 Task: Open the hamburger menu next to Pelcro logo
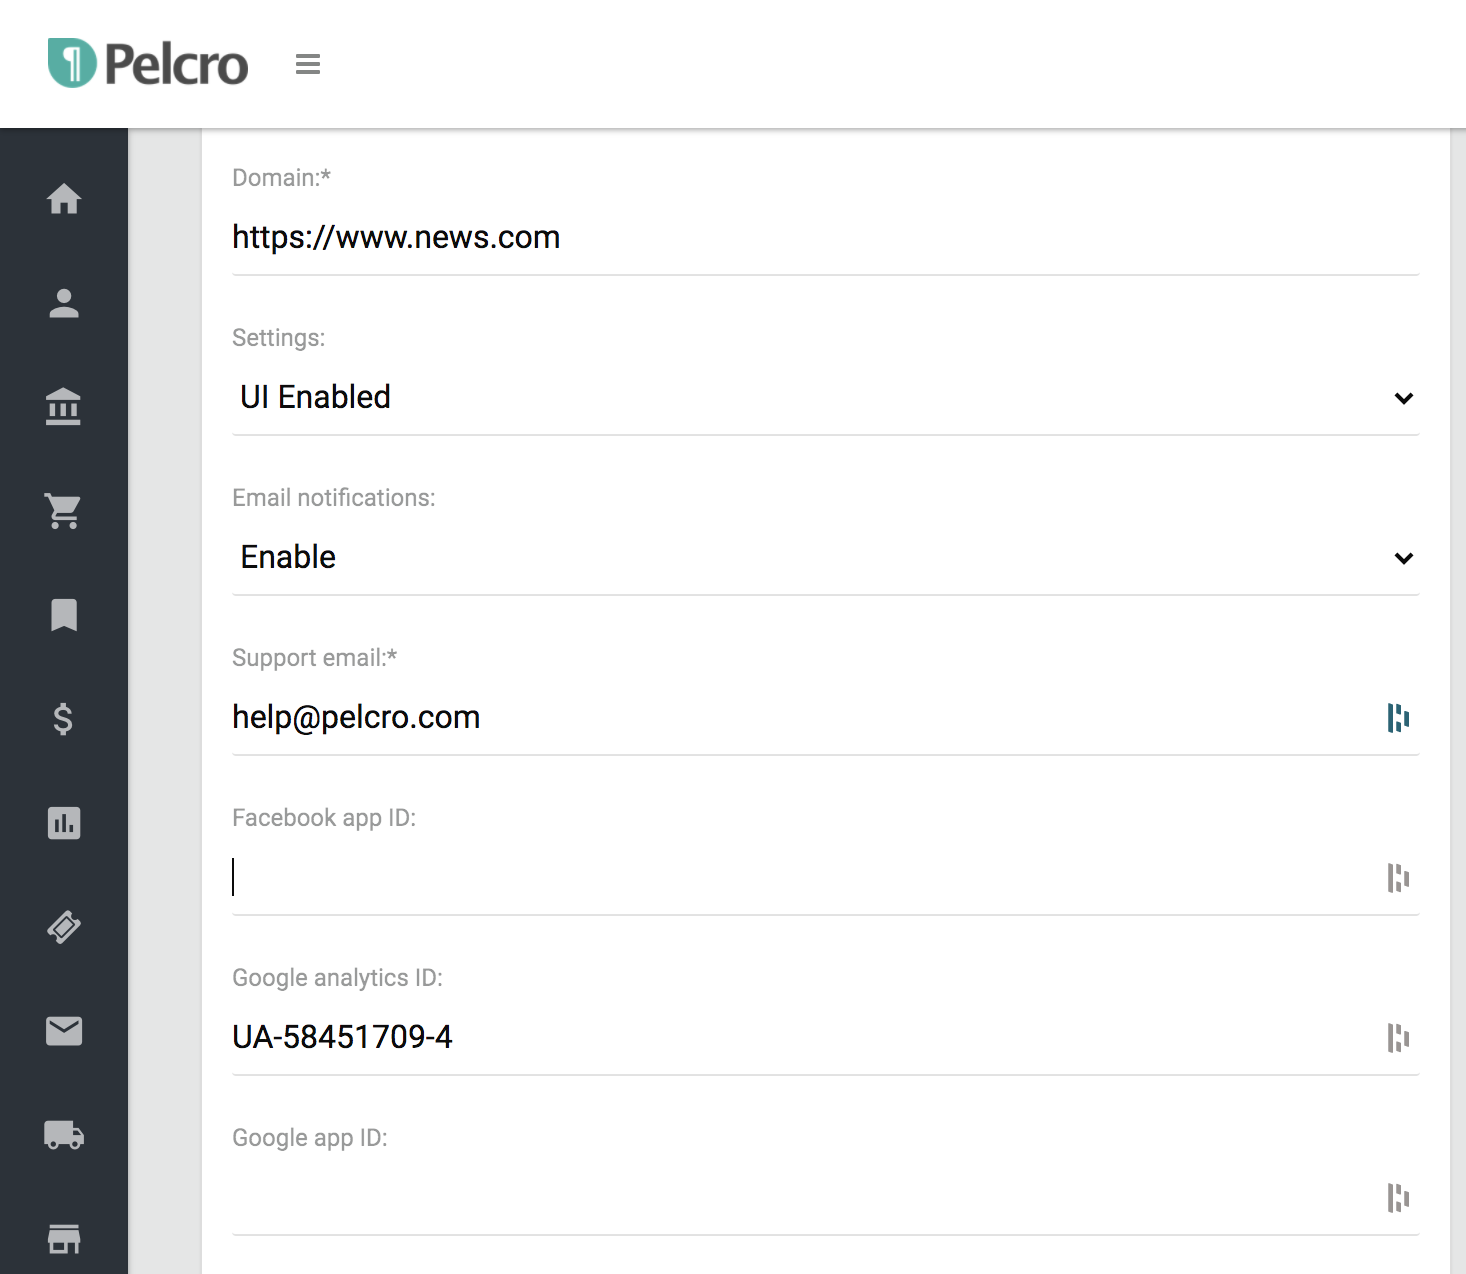tap(308, 64)
